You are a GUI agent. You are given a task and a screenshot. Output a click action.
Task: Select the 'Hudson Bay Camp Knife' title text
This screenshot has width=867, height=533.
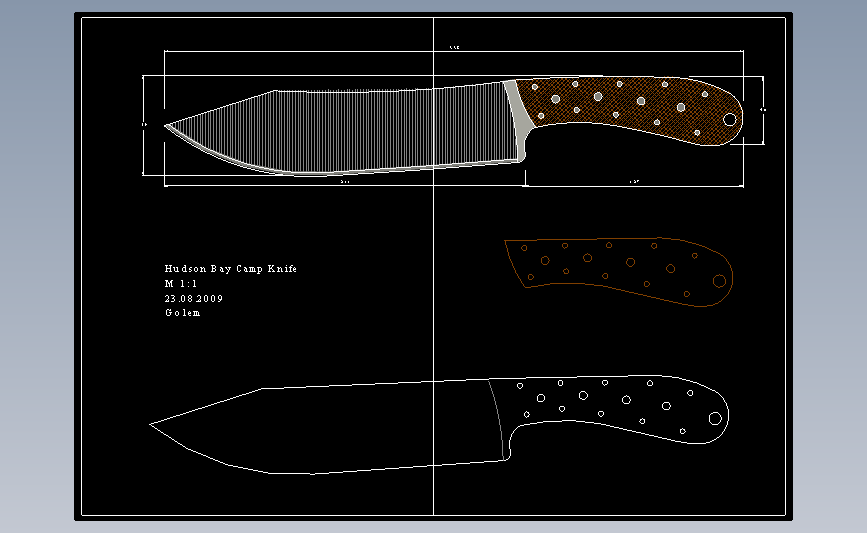tap(231, 269)
